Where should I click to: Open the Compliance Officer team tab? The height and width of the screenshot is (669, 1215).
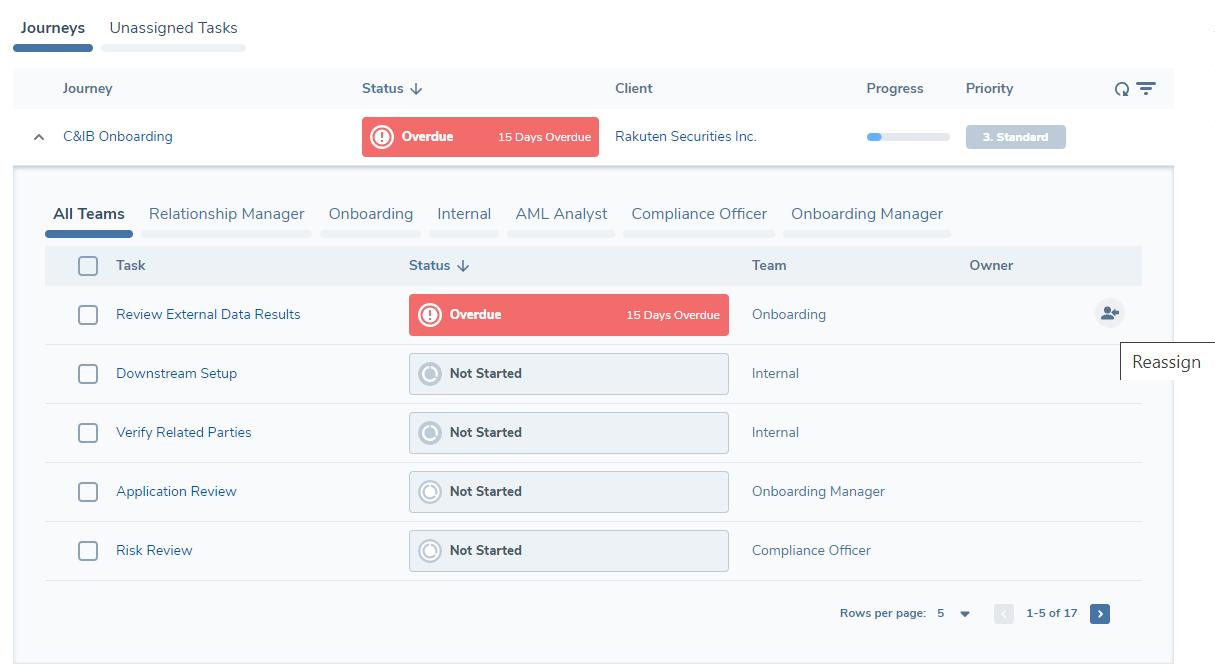(x=699, y=214)
